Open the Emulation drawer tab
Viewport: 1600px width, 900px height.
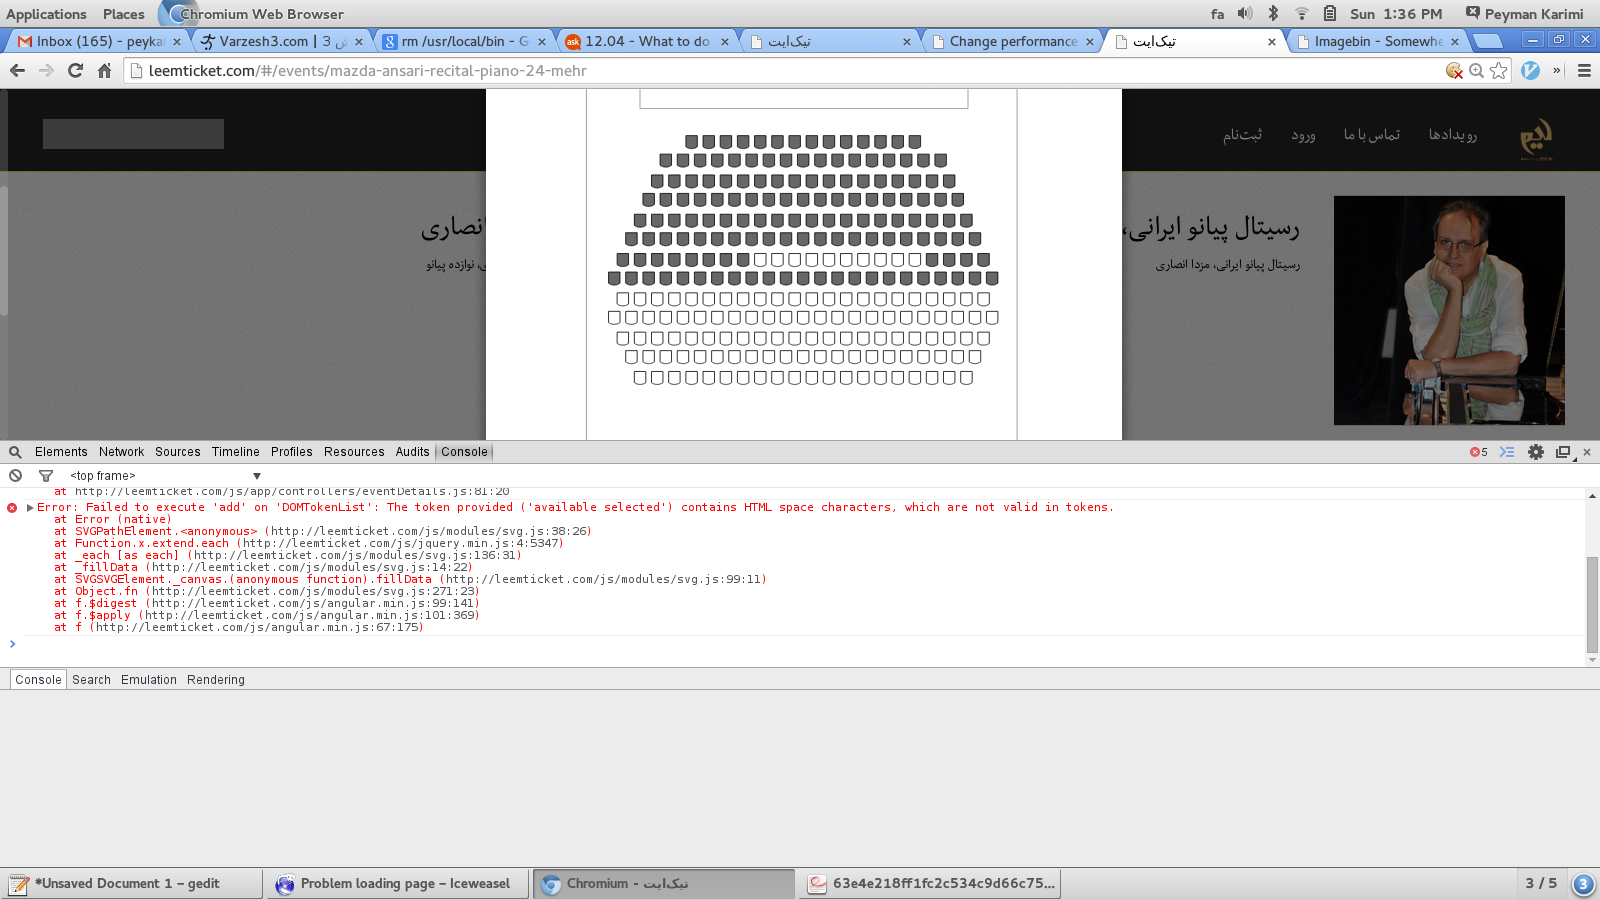point(149,680)
